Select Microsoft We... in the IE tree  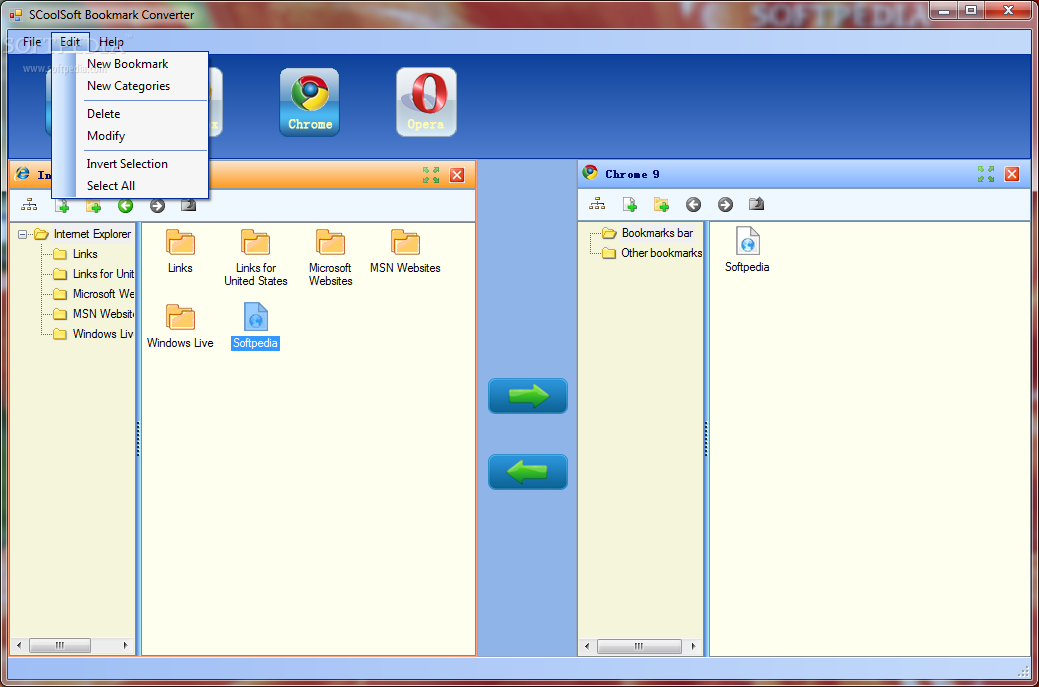point(103,293)
